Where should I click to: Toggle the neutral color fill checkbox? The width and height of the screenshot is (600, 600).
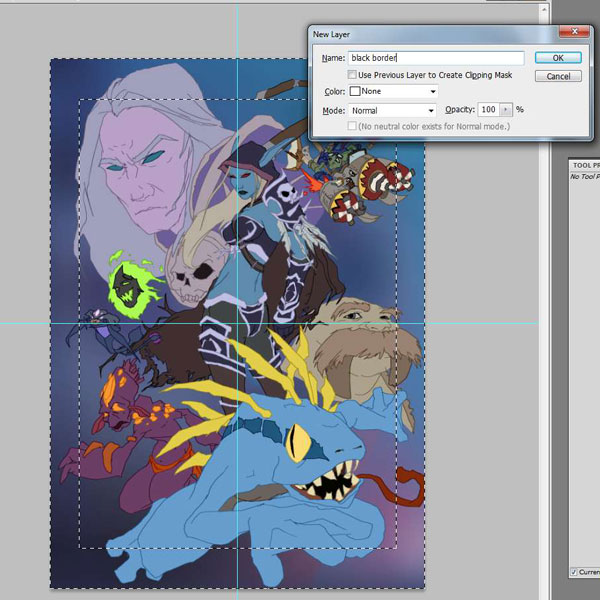coord(352,126)
